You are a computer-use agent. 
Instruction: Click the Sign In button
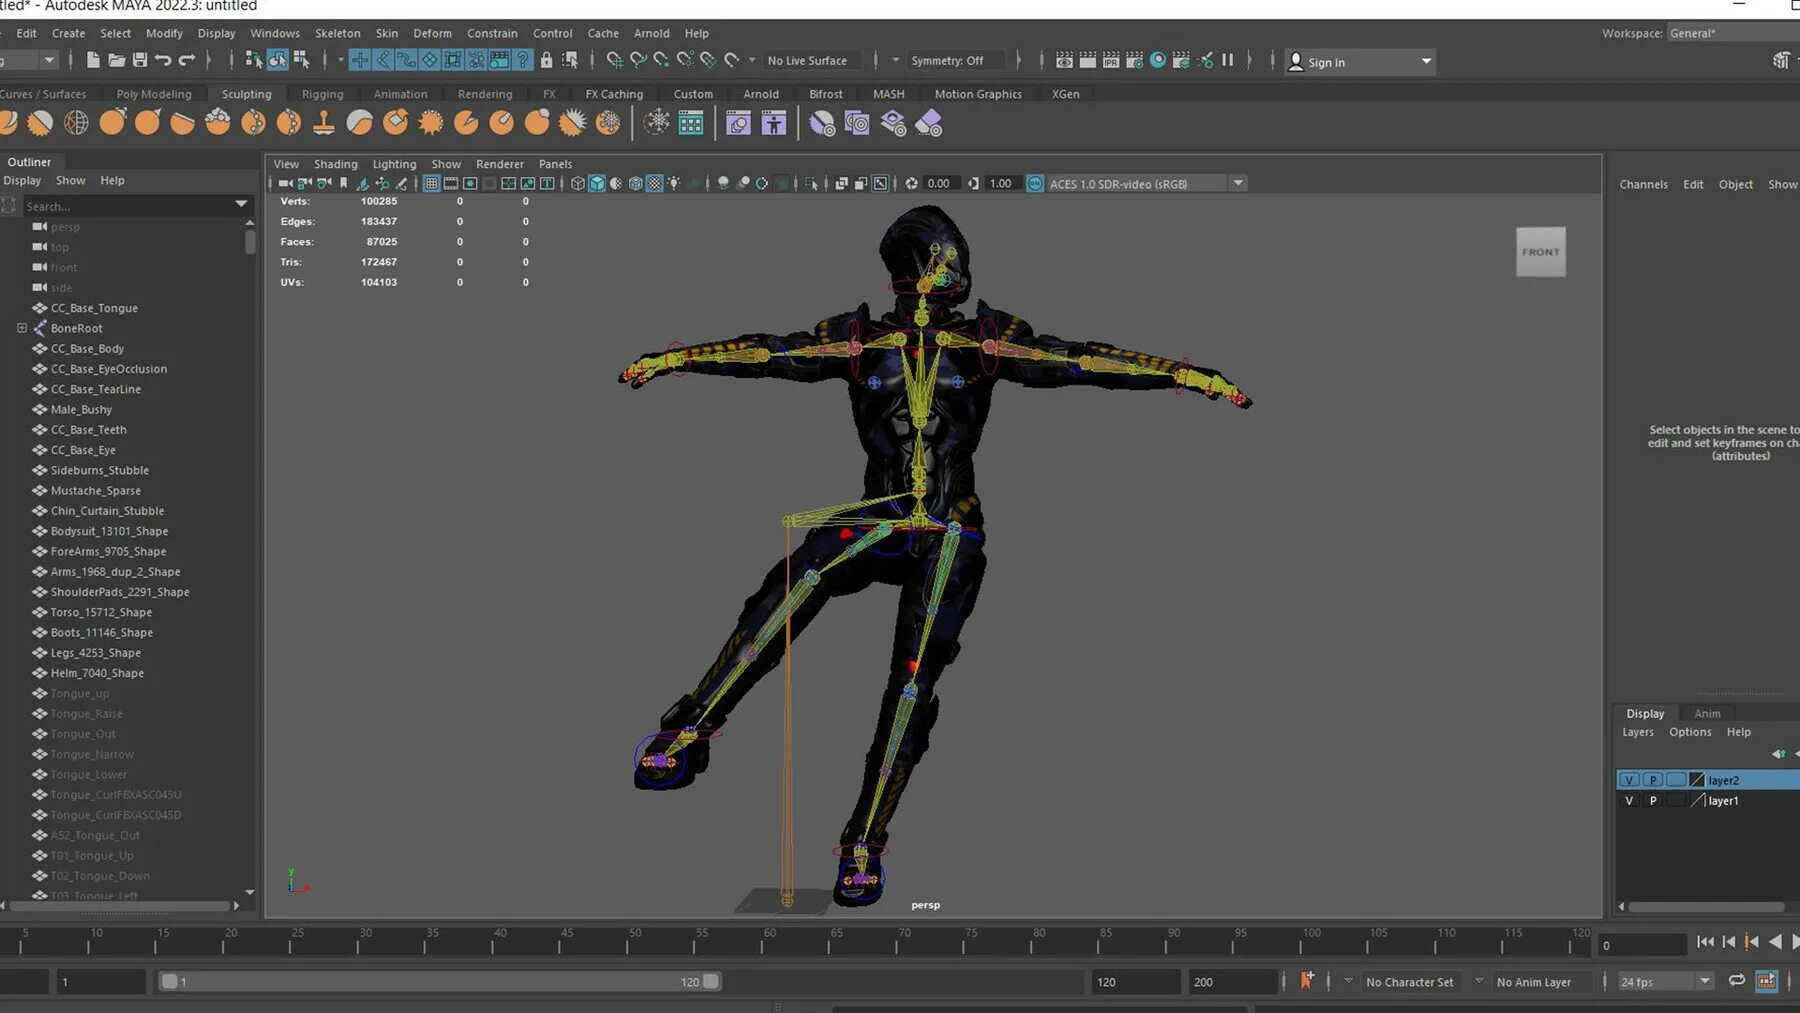1325,62
